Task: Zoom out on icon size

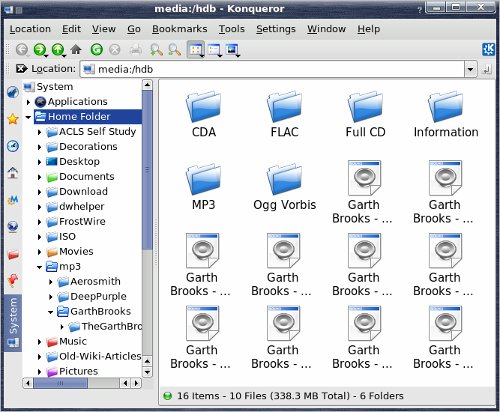Action: click(174, 50)
